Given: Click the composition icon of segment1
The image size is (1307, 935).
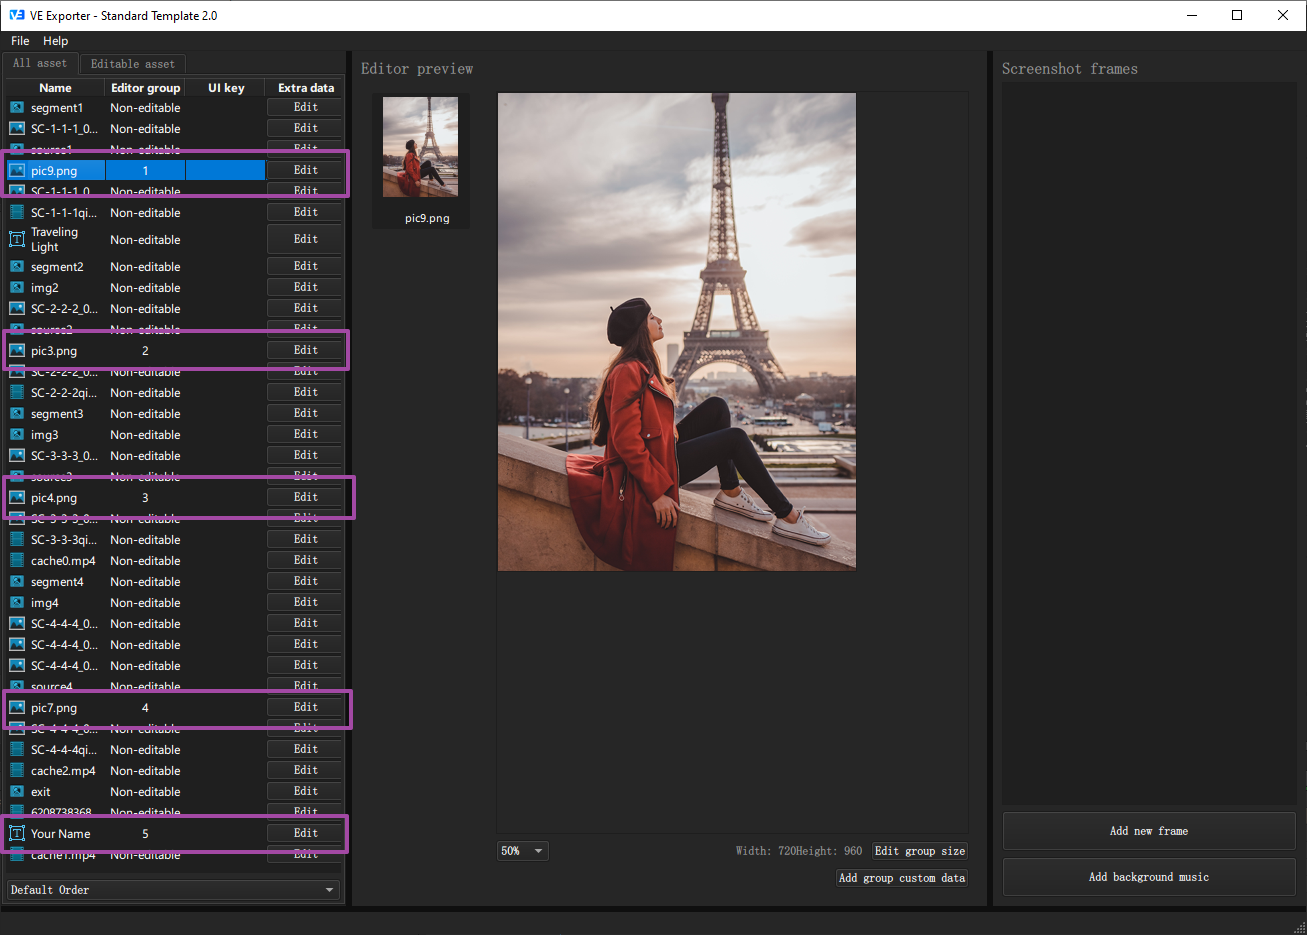Looking at the screenshot, I should point(17,108).
